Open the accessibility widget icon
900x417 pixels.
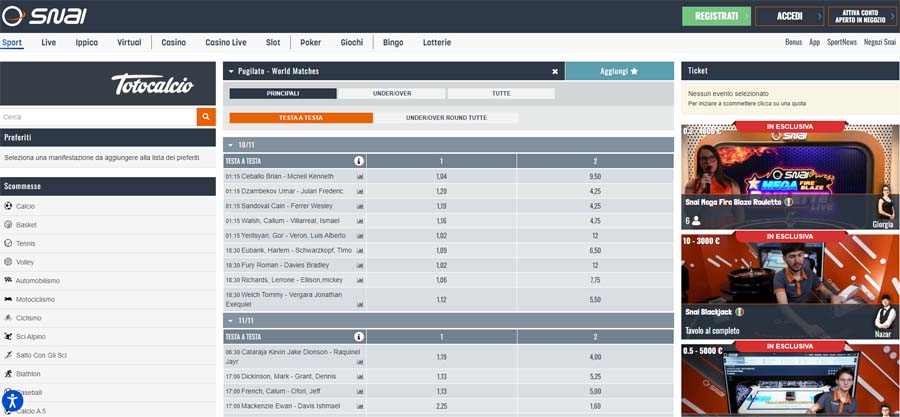[x=12, y=401]
